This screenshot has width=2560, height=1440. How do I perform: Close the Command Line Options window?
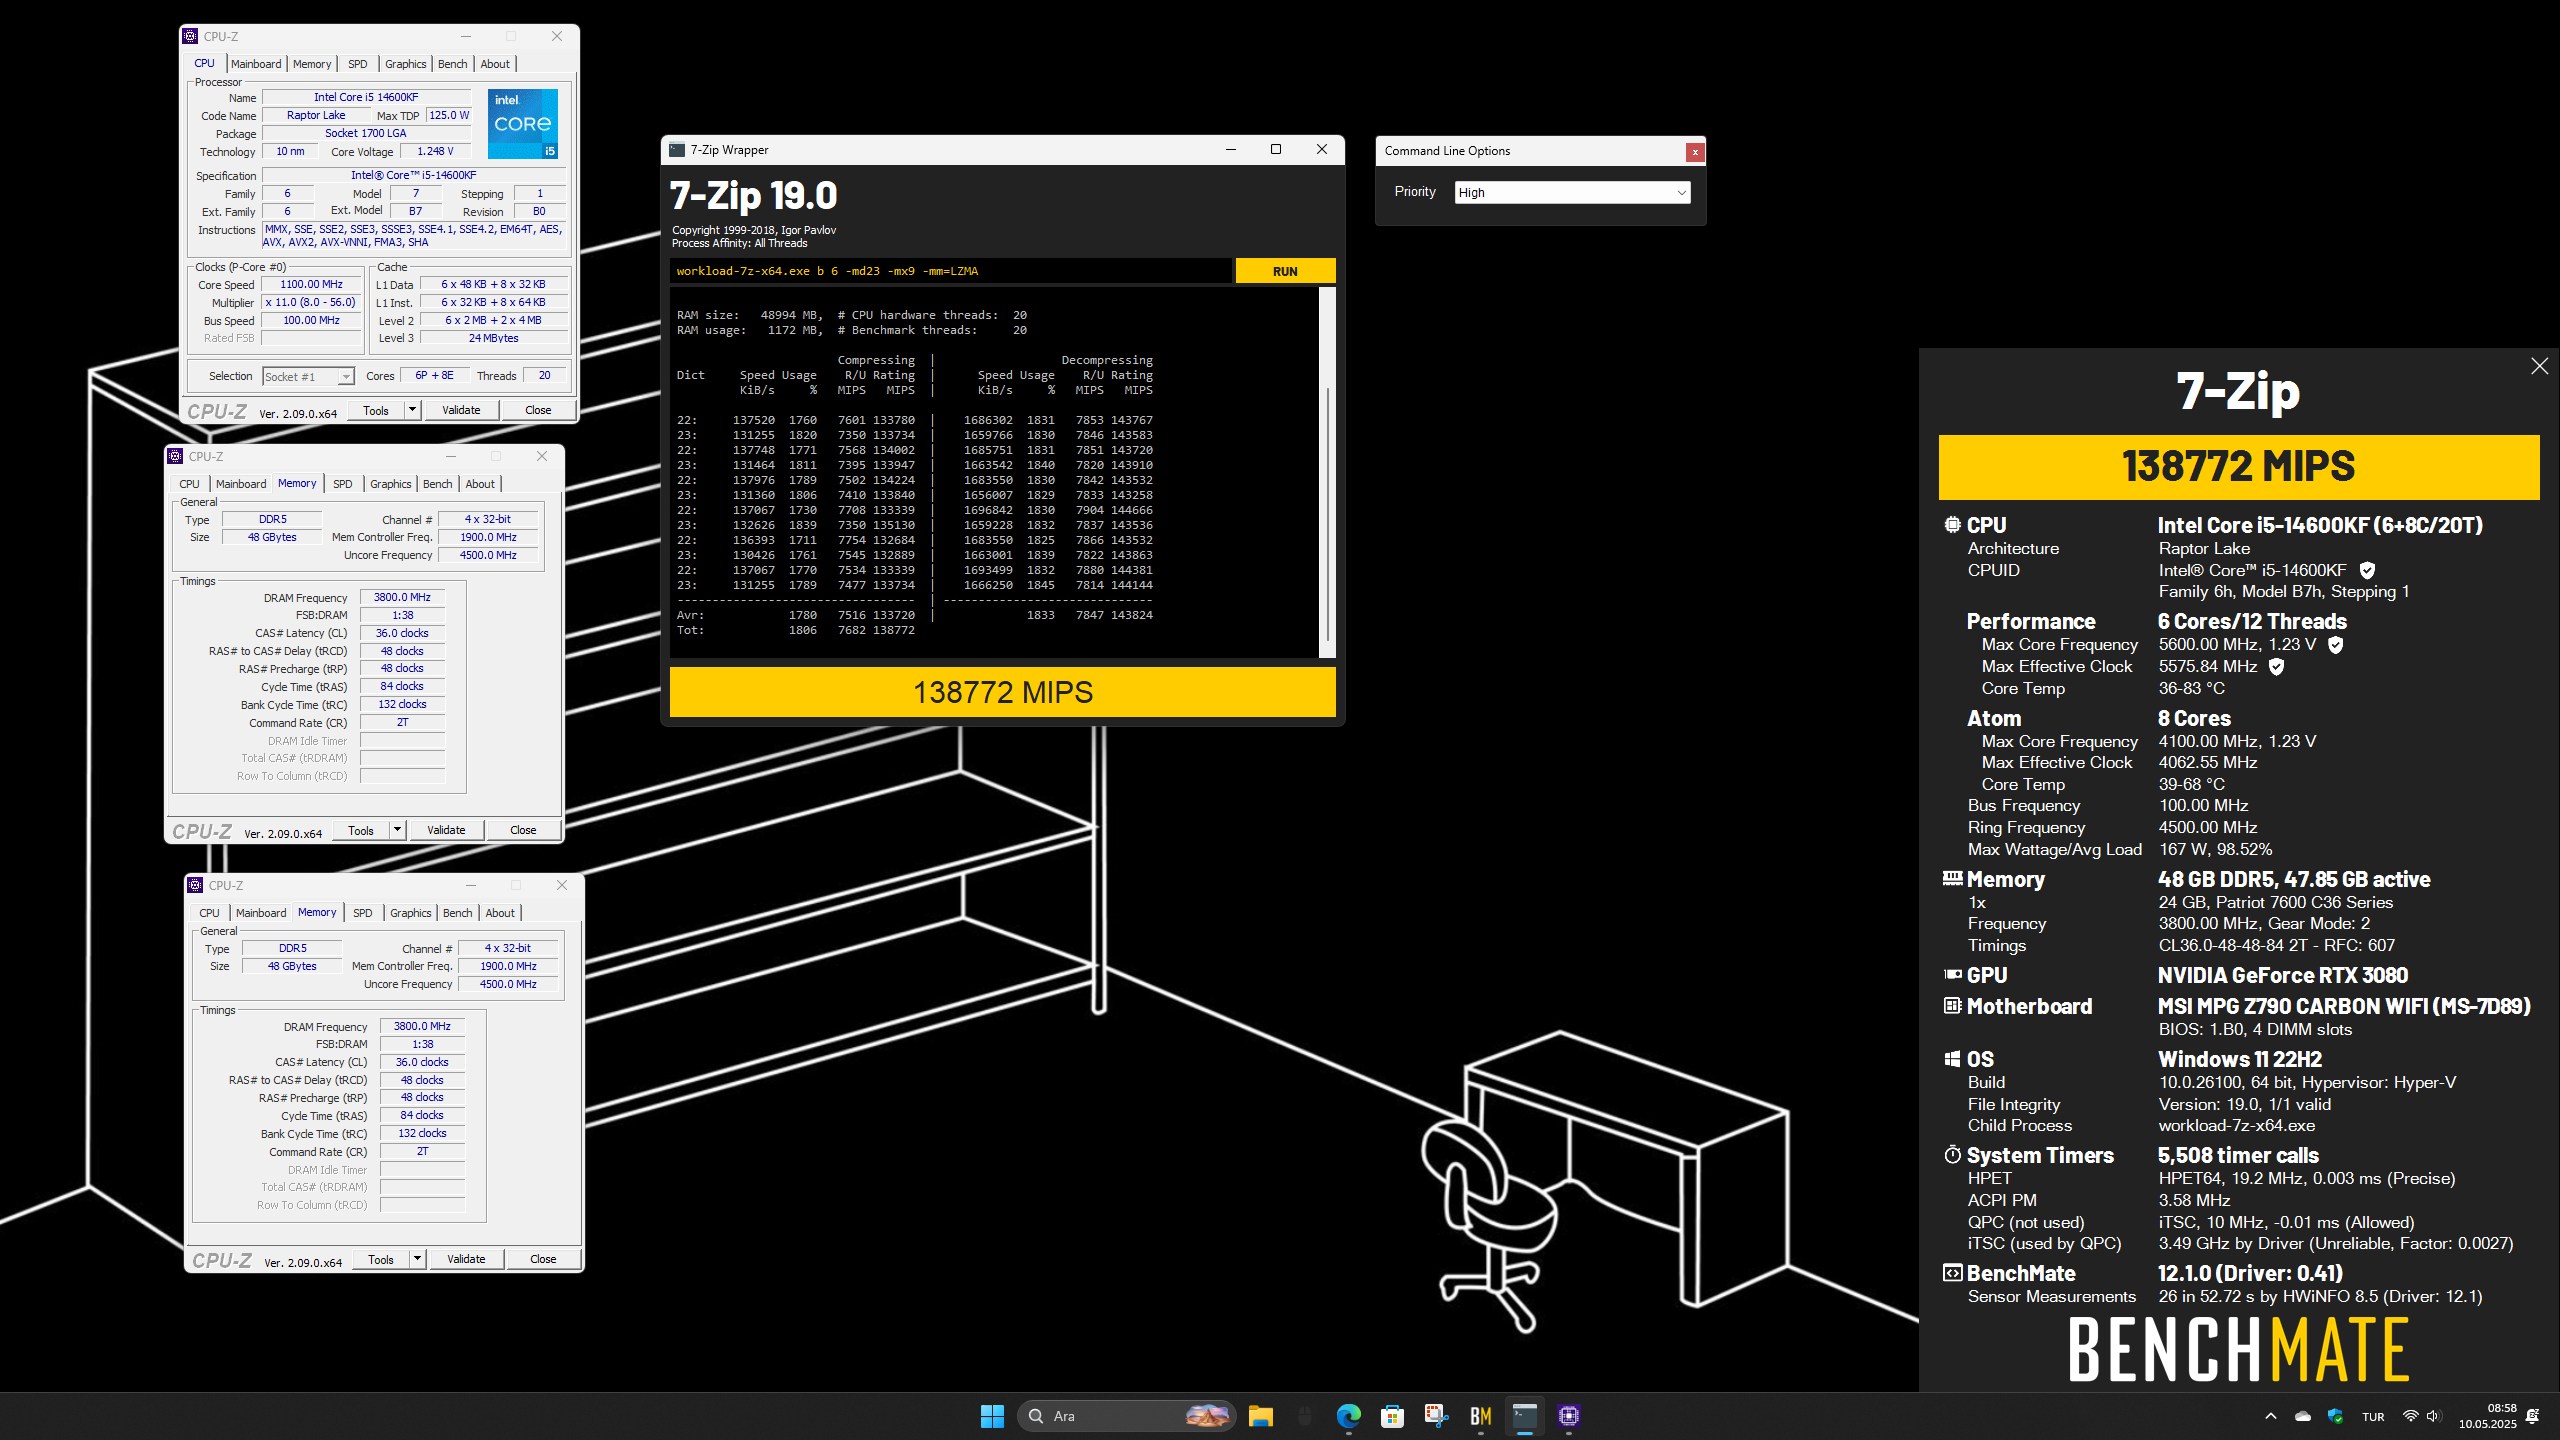click(1694, 152)
